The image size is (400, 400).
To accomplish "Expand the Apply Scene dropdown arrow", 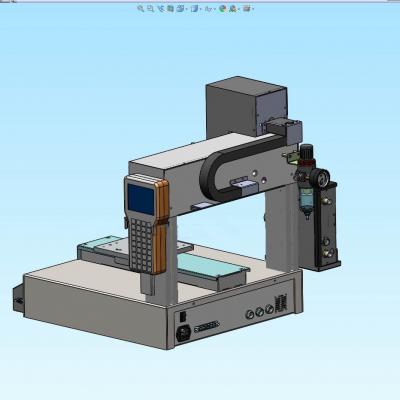I will pyautogui.click(x=239, y=9).
